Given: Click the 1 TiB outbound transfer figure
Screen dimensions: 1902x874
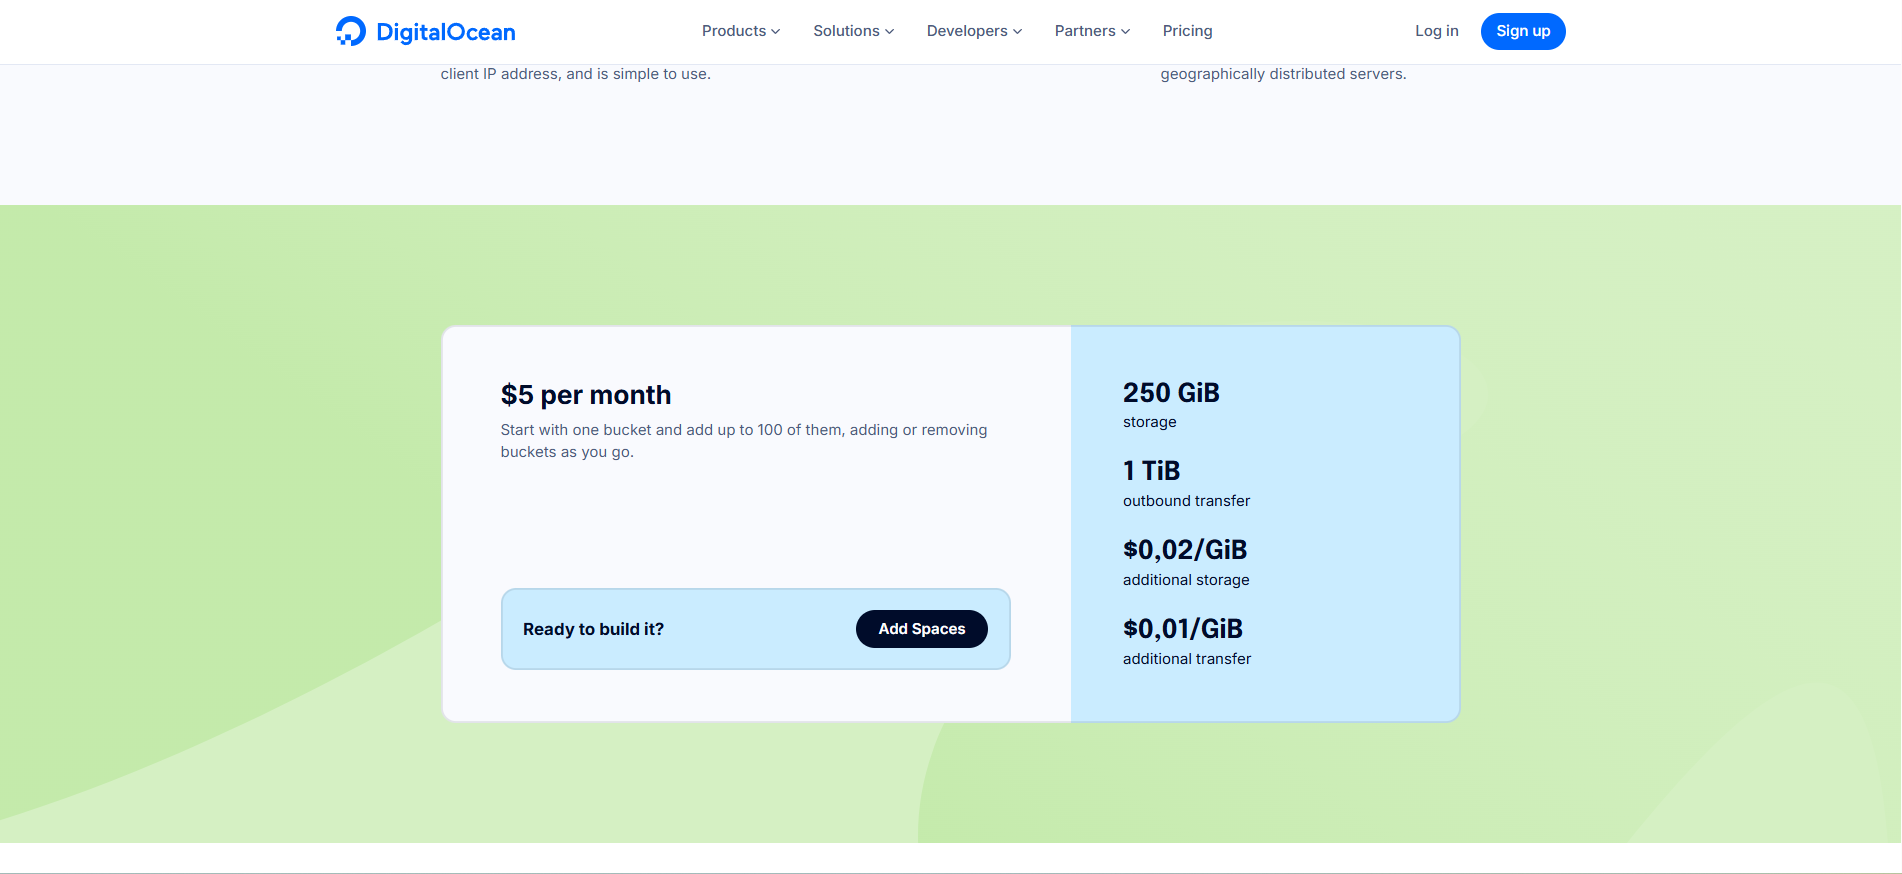Looking at the screenshot, I should 1151,471.
